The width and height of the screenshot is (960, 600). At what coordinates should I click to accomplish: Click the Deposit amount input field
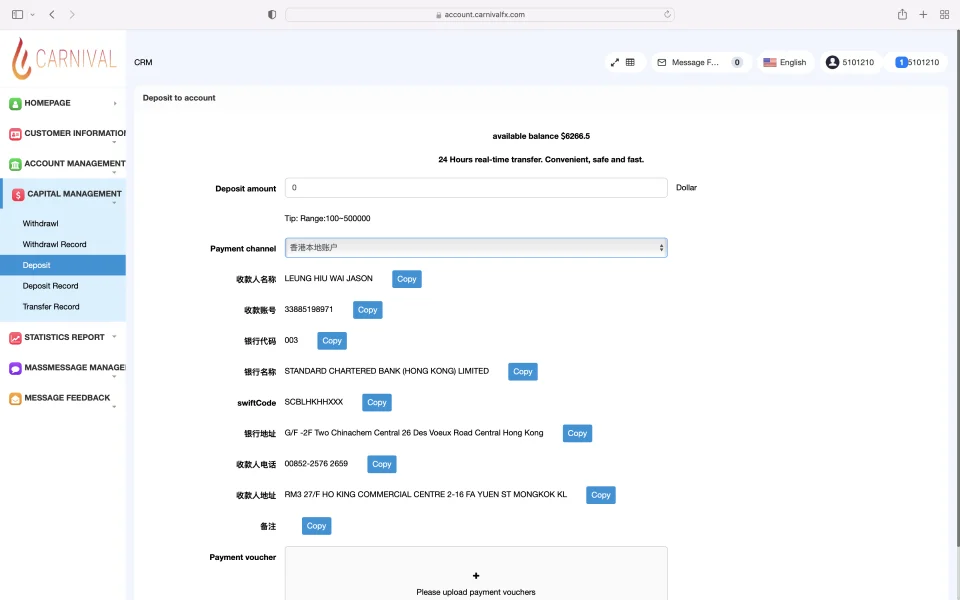click(x=476, y=188)
